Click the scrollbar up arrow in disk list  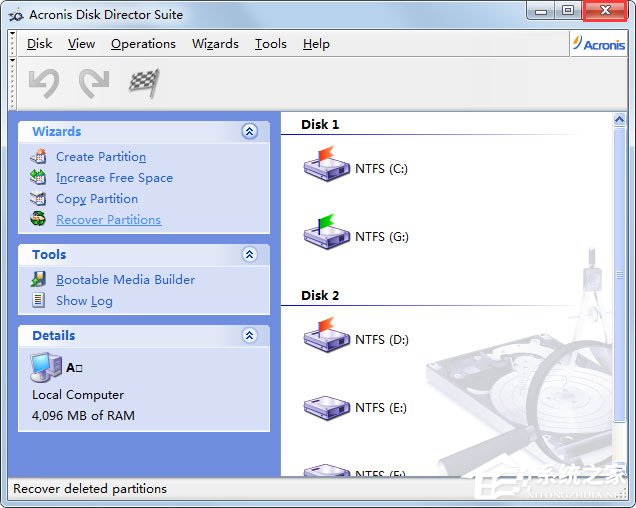pyautogui.click(x=619, y=119)
